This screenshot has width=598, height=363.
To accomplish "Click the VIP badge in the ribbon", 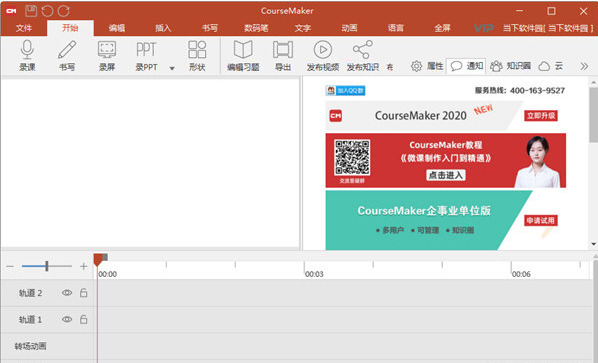I will coord(484,28).
